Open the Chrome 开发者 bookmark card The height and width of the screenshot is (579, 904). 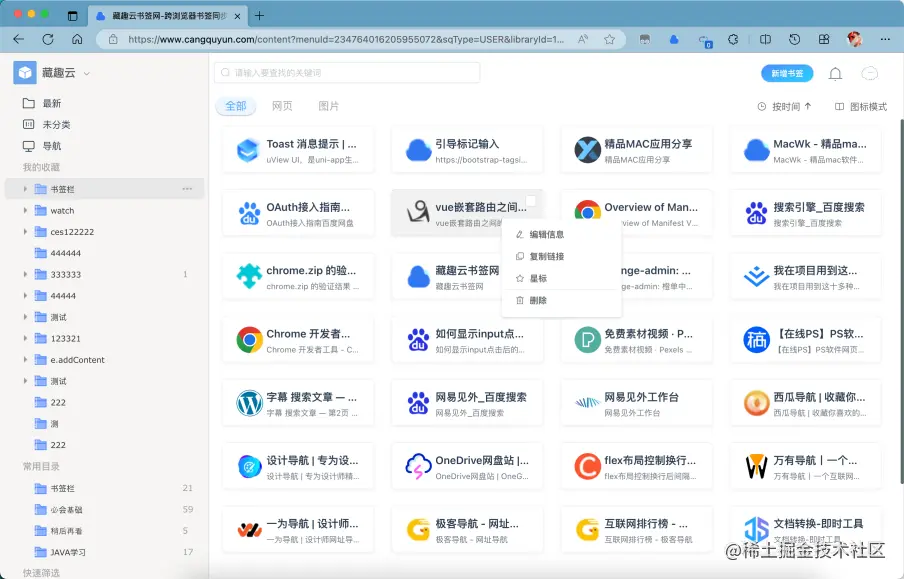point(298,340)
